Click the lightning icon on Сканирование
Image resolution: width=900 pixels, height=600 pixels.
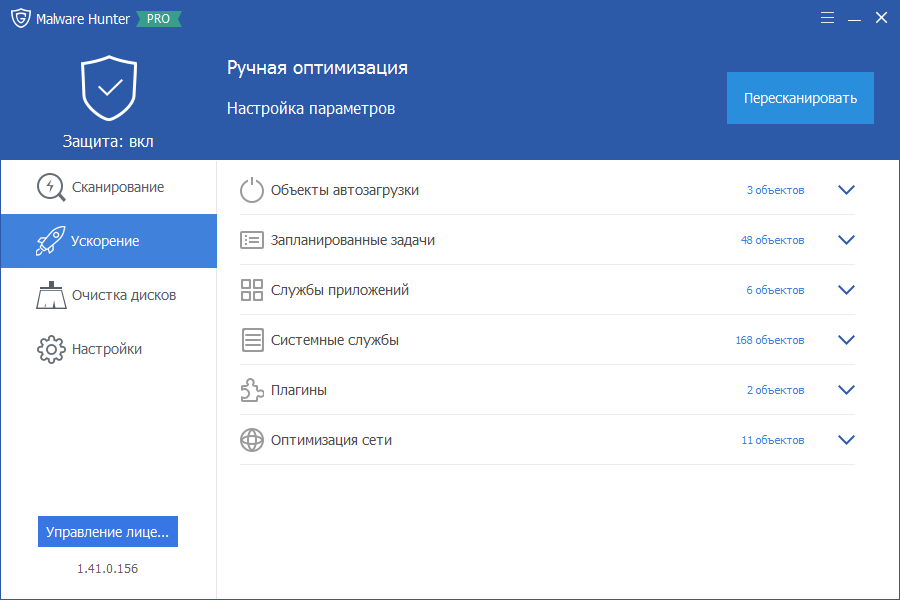(x=48, y=186)
